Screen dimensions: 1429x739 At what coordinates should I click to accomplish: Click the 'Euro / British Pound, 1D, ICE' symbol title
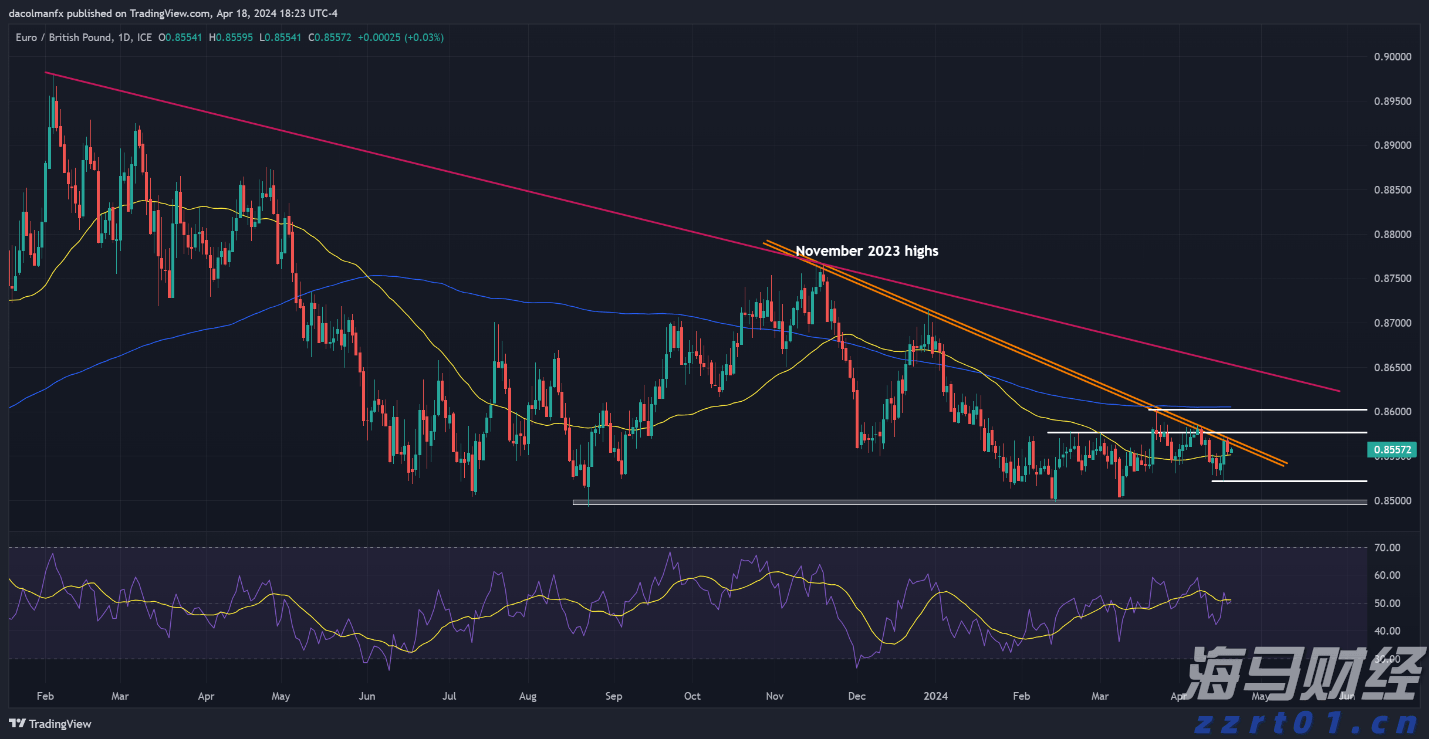83,37
